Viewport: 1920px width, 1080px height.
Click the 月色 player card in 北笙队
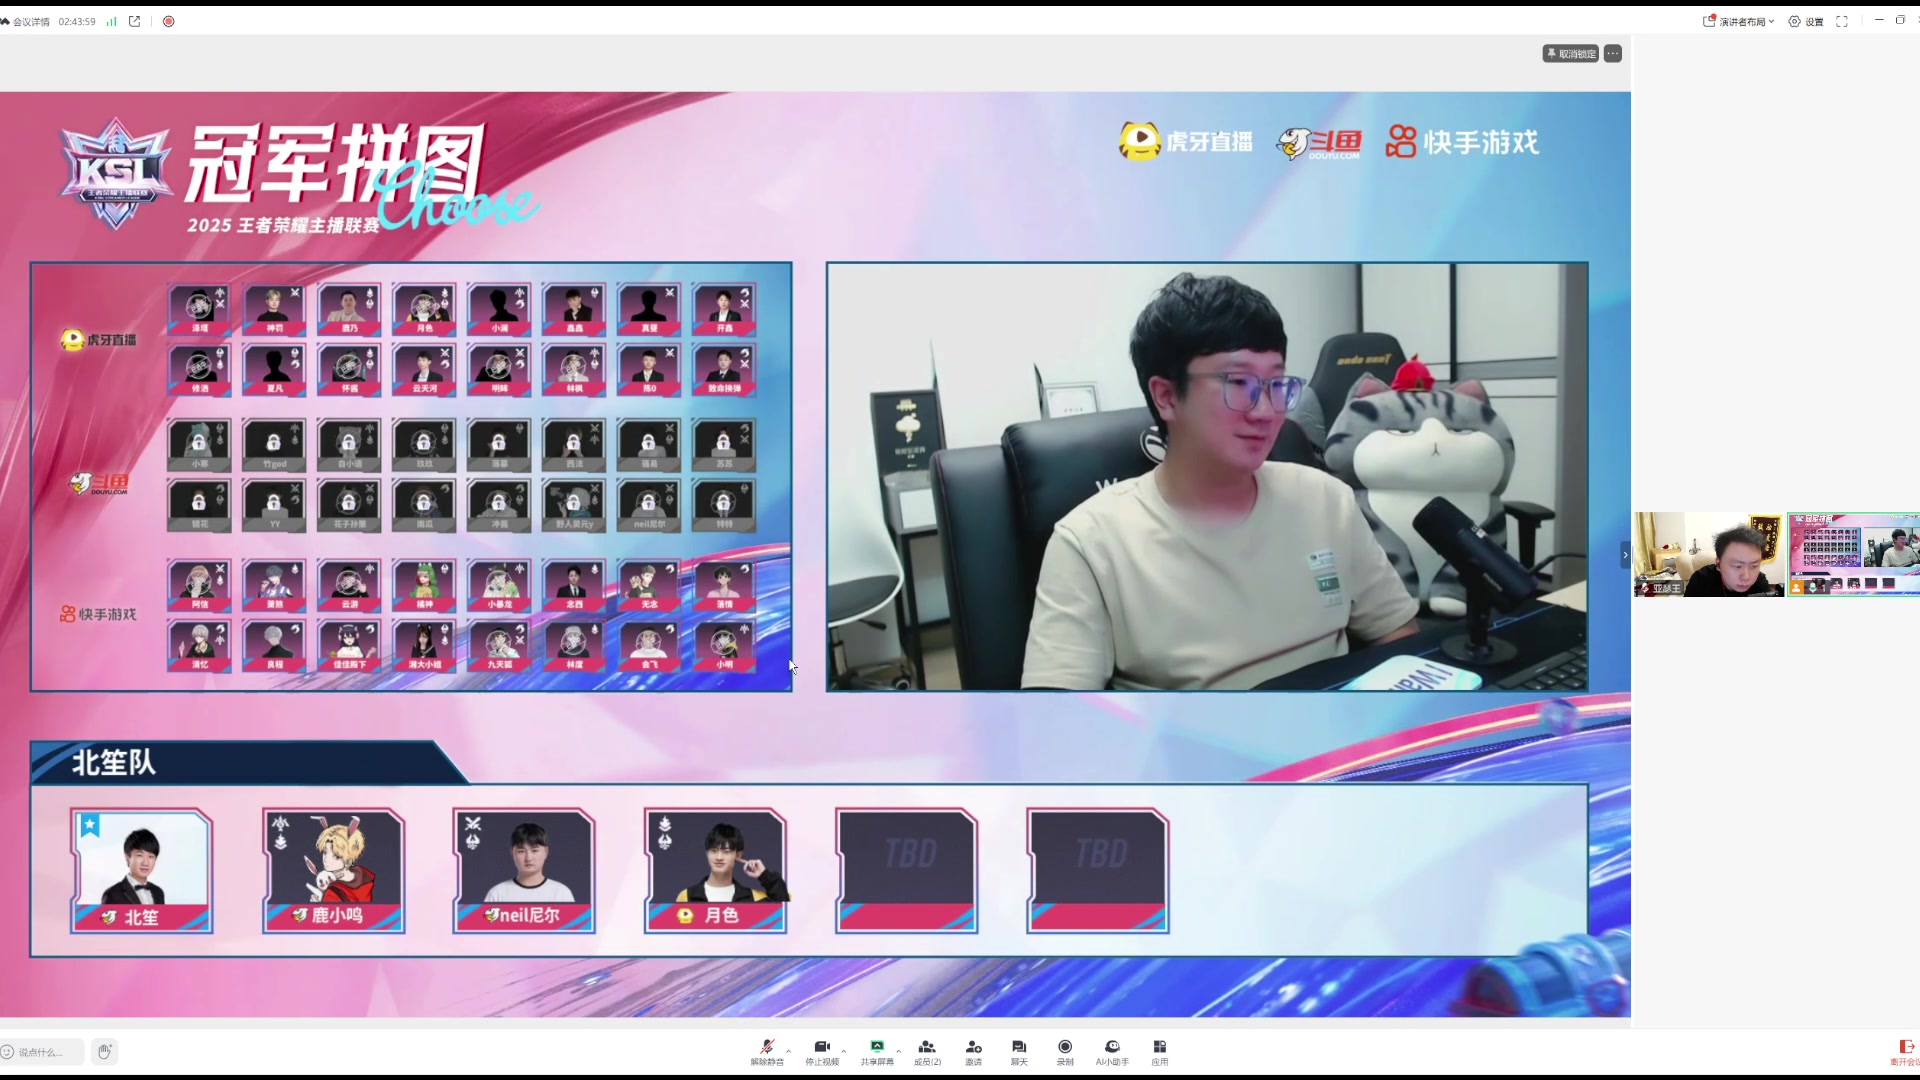[x=715, y=871]
